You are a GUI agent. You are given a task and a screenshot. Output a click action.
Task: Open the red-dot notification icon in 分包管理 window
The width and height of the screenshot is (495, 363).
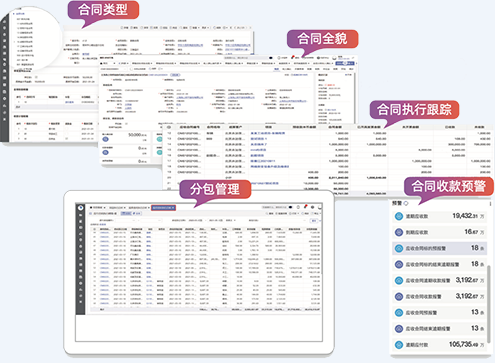point(305,207)
